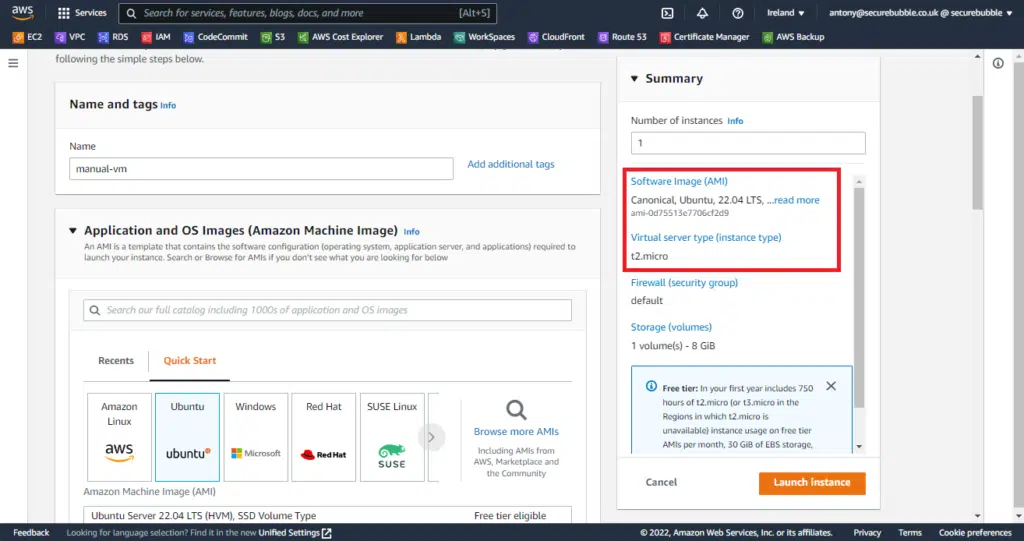Open Unified Settings footer link
This screenshot has height=541, width=1024.
click(295, 533)
